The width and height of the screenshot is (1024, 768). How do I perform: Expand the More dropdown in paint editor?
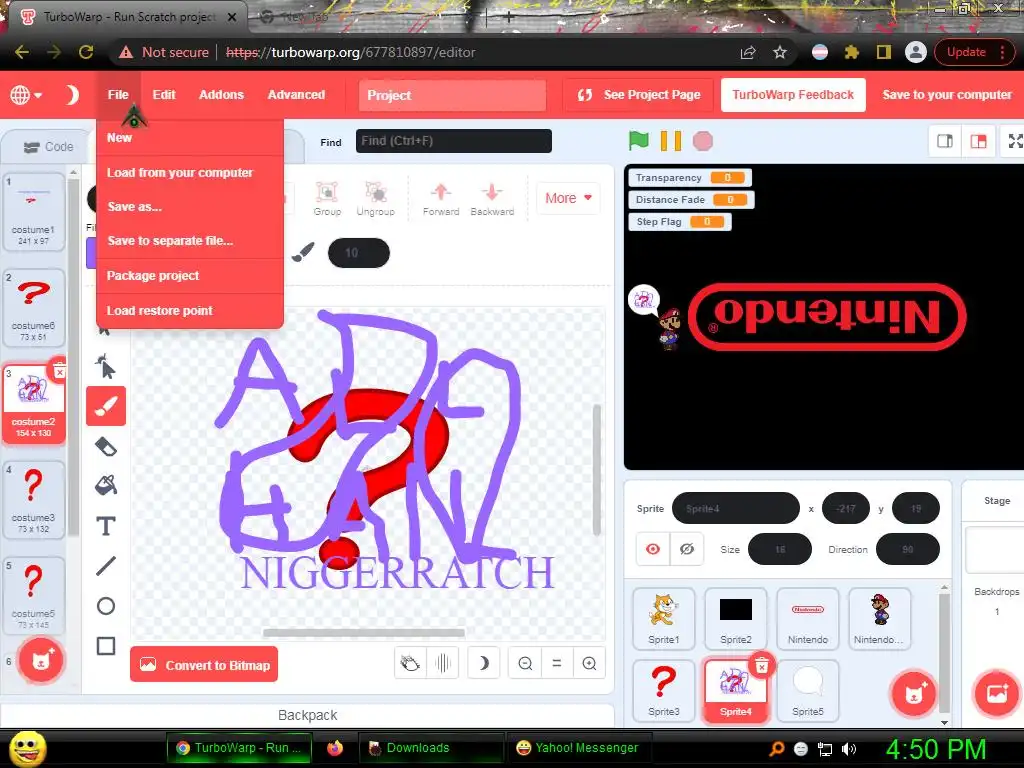(x=568, y=198)
